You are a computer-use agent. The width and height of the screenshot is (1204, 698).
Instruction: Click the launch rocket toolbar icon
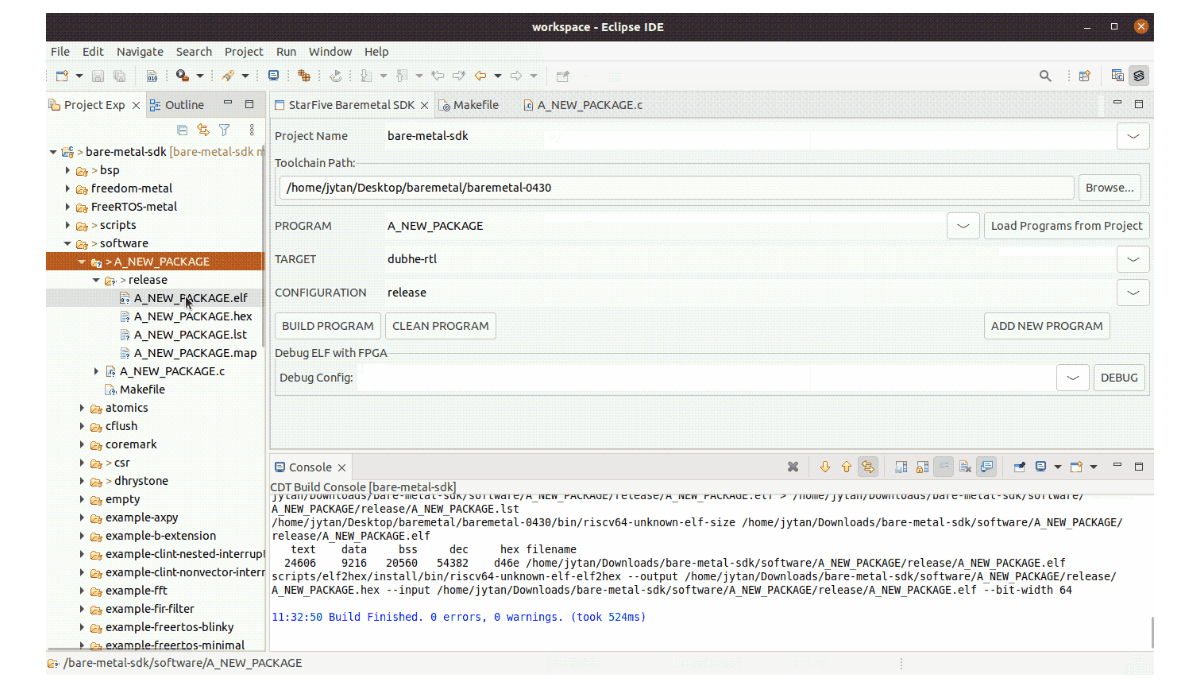(x=228, y=76)
